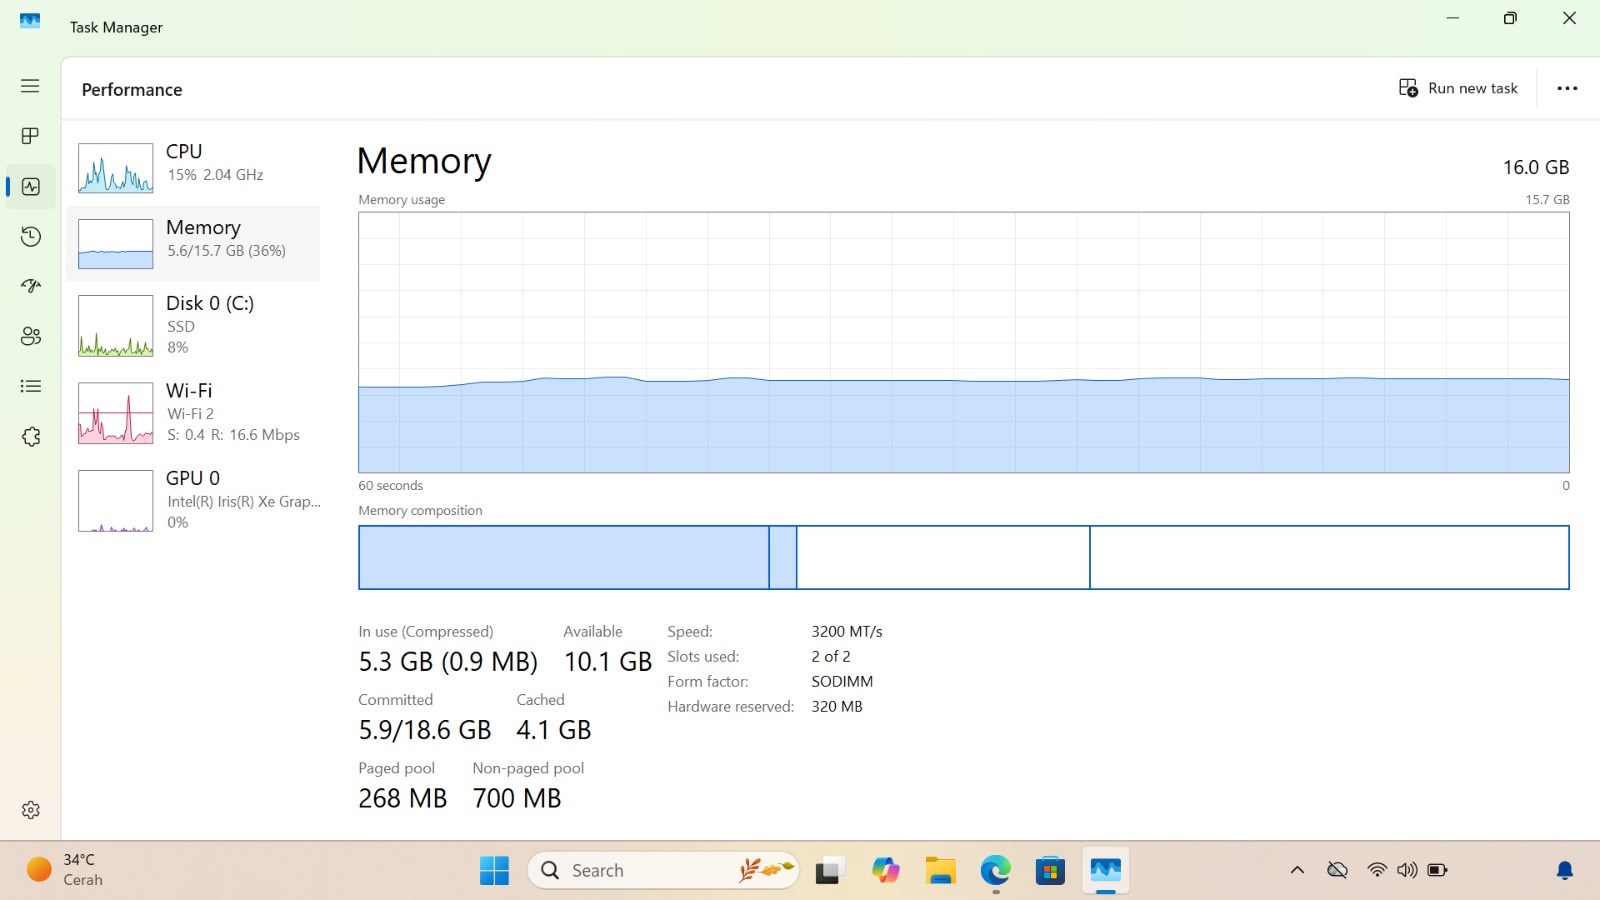Click the Memory composition bar
This screenshot has width=1600, height=900.
[963, 557]
